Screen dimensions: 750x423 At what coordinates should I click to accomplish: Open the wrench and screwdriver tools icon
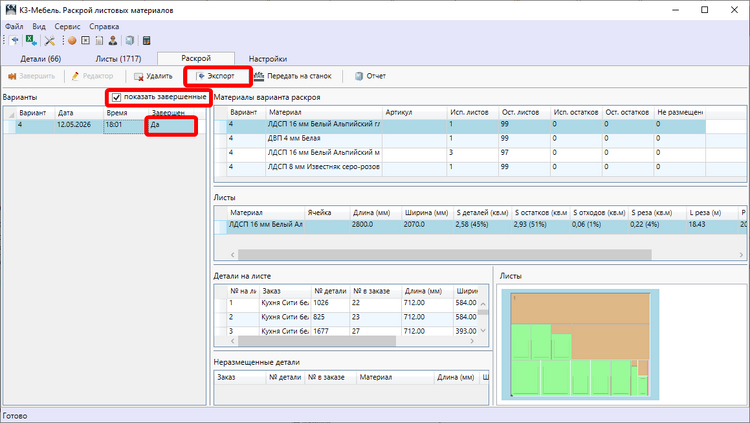[x=50, y=41]
